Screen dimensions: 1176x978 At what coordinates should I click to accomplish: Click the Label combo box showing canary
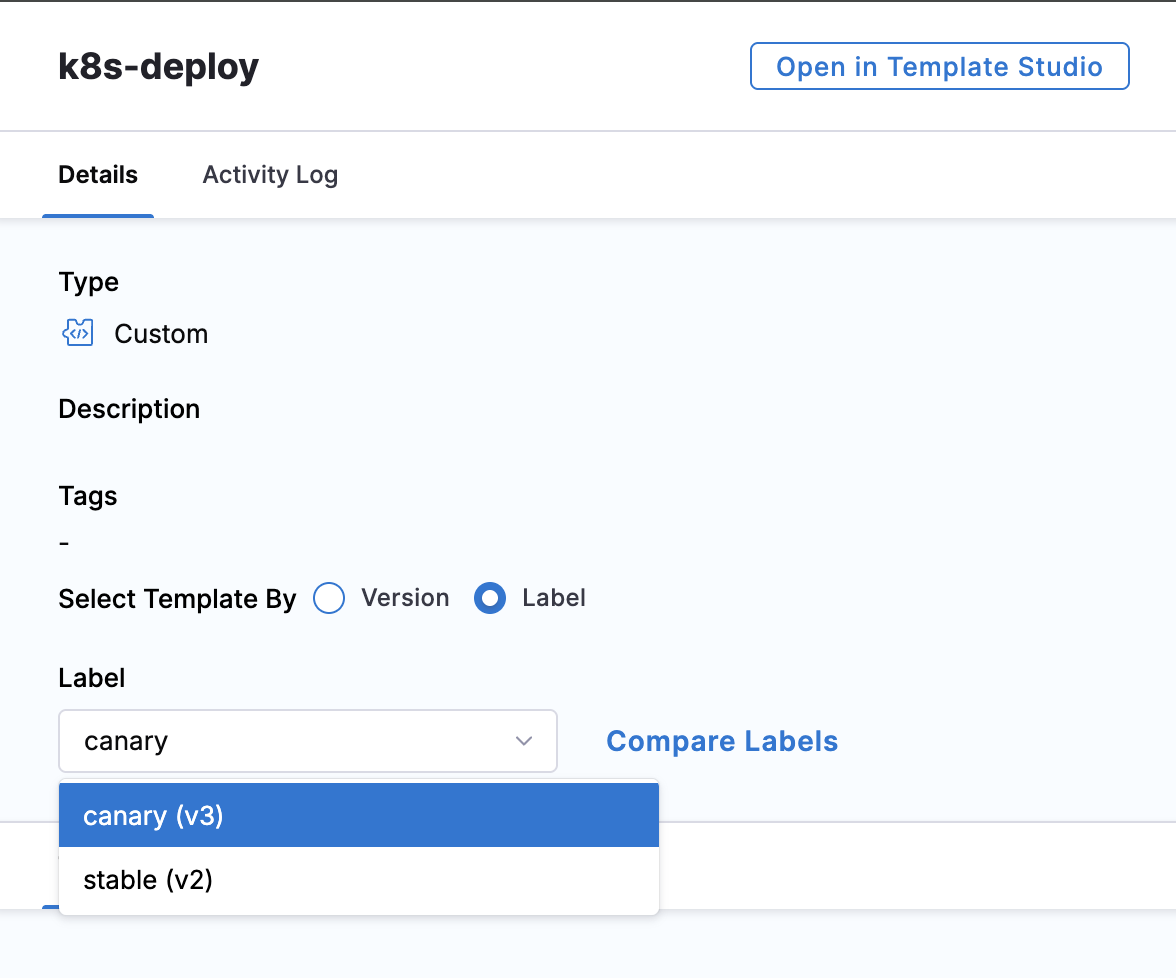[x=308, y=741]
